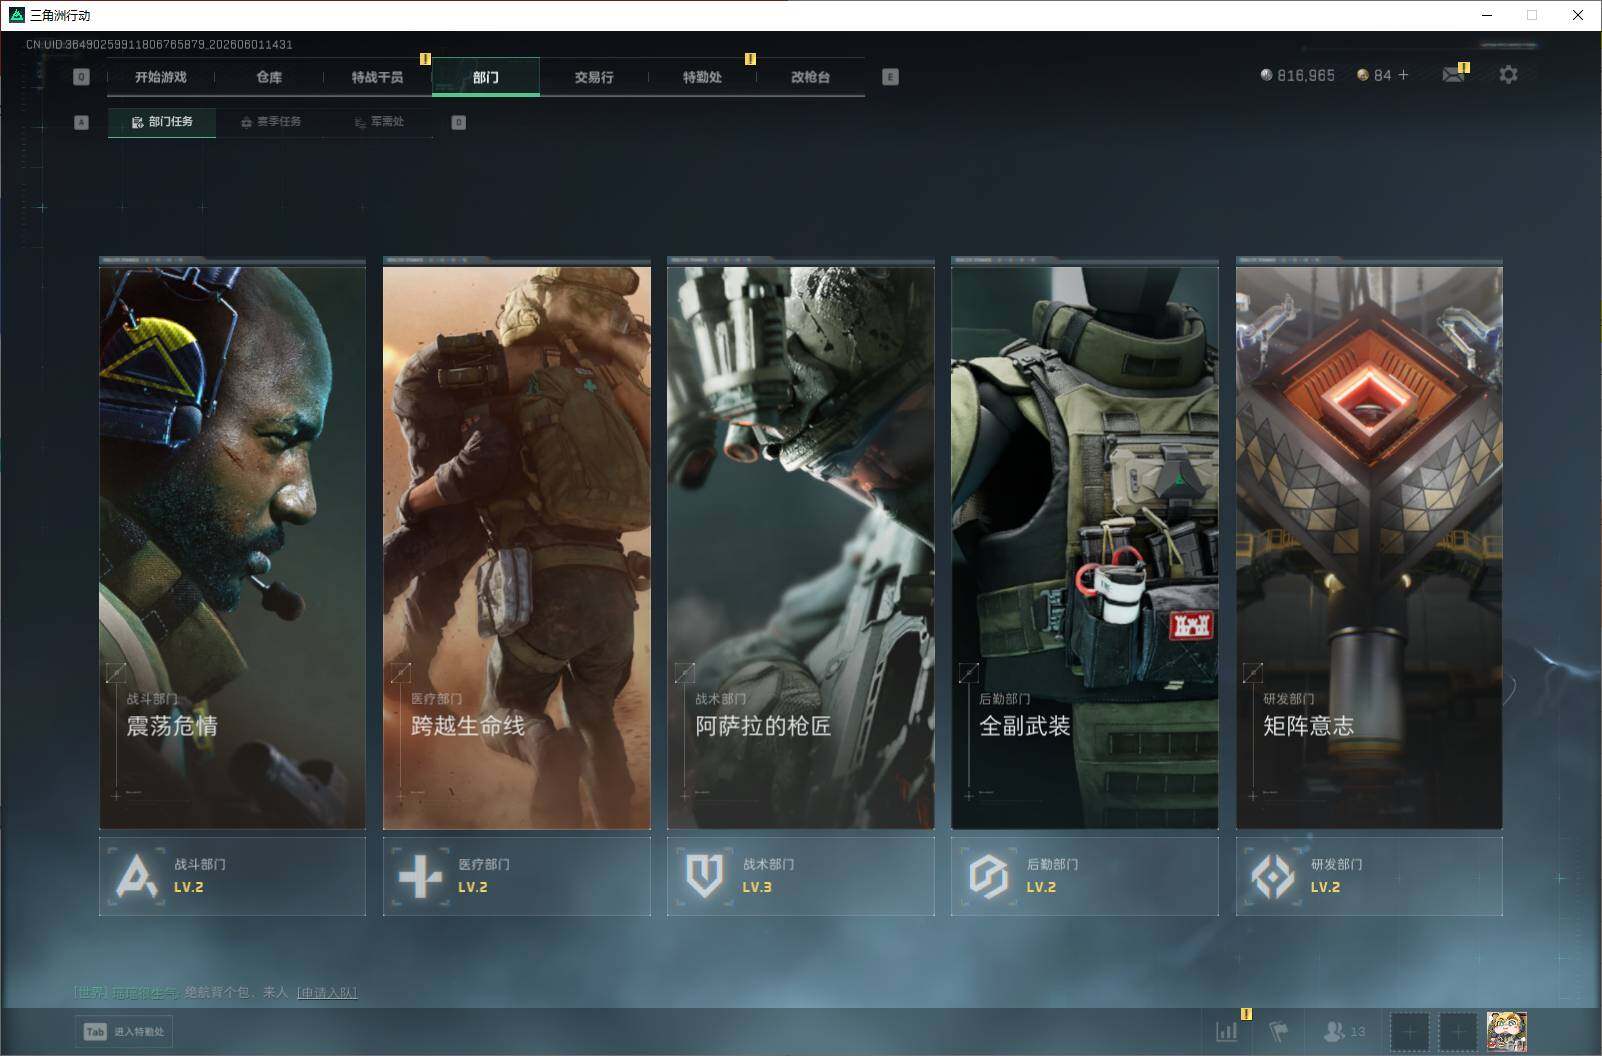
Task: Click the 战斗部门 LV.2 department button
Action: coord(232,876)
